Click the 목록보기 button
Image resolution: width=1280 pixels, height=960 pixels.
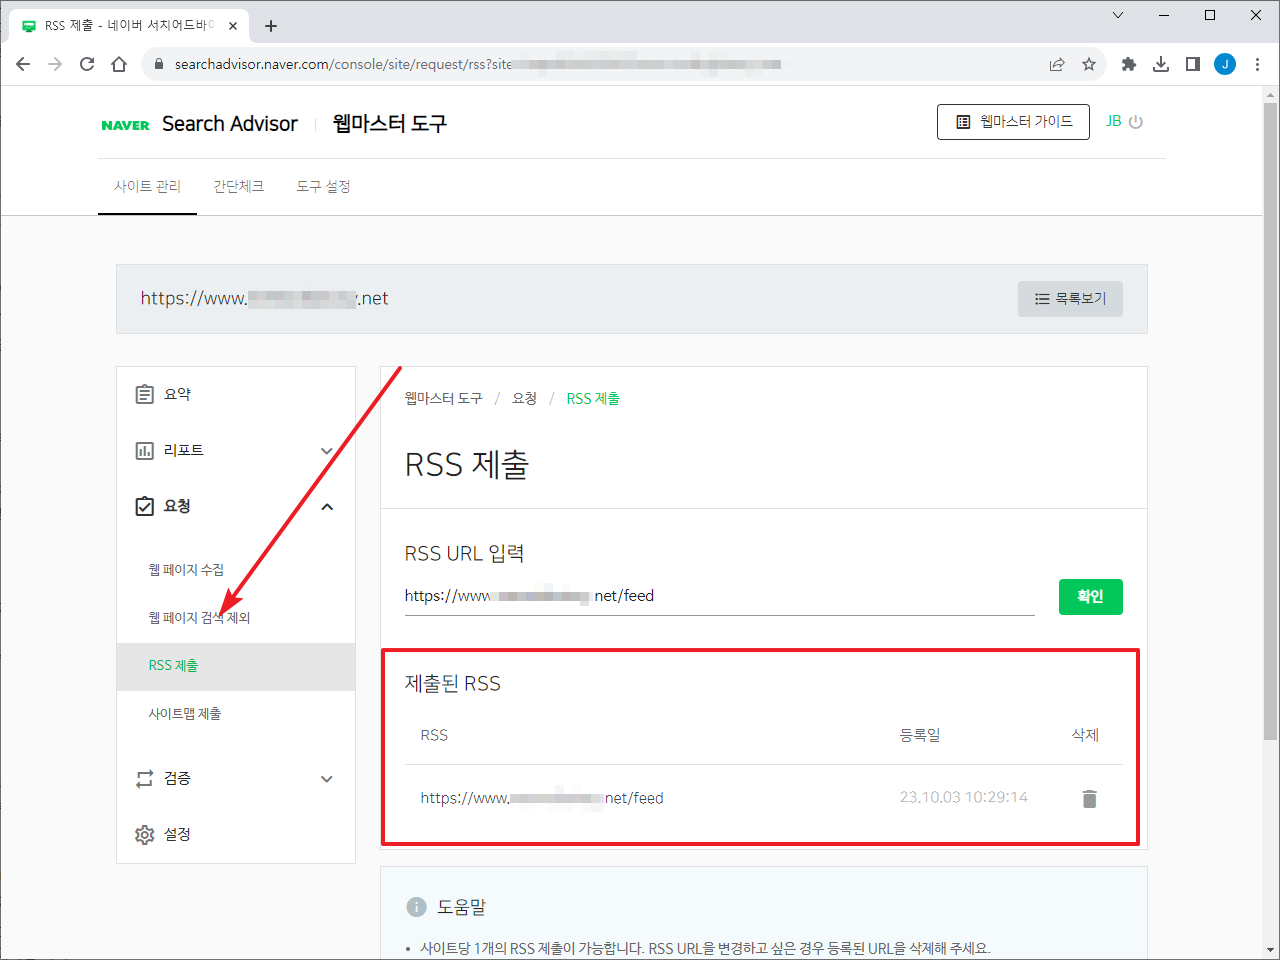point(1070,299)
